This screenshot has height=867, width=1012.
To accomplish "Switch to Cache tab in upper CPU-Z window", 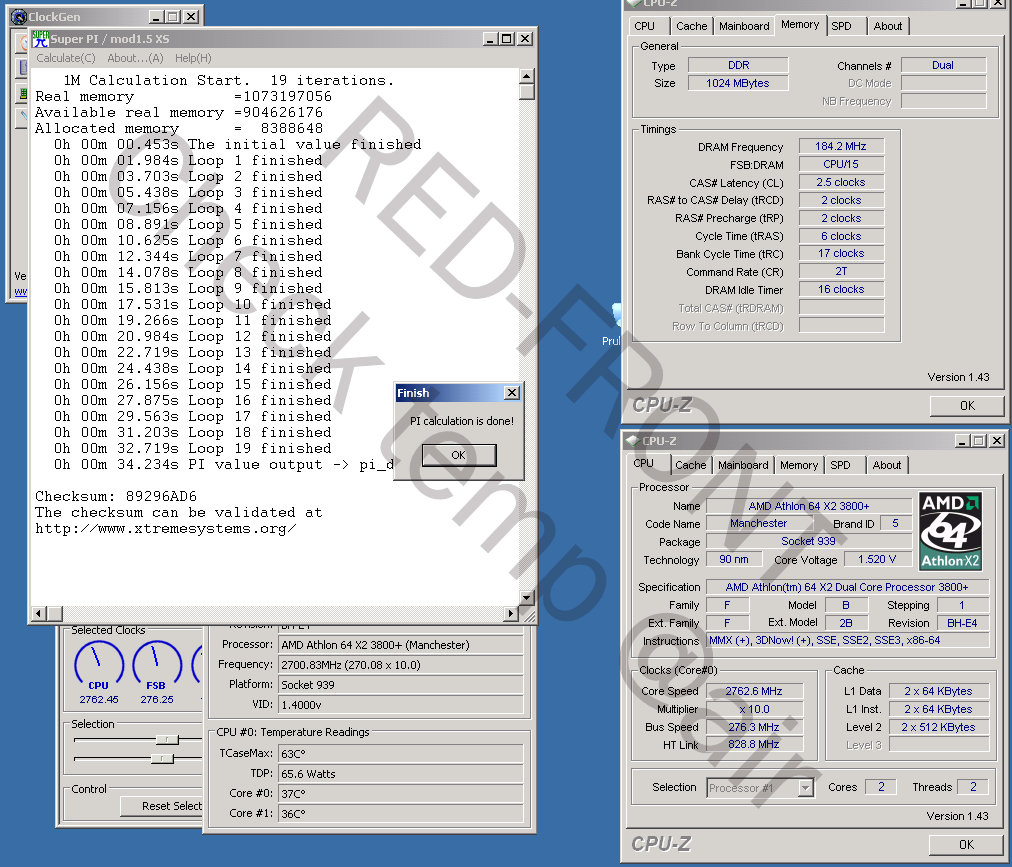I will 691,26.
